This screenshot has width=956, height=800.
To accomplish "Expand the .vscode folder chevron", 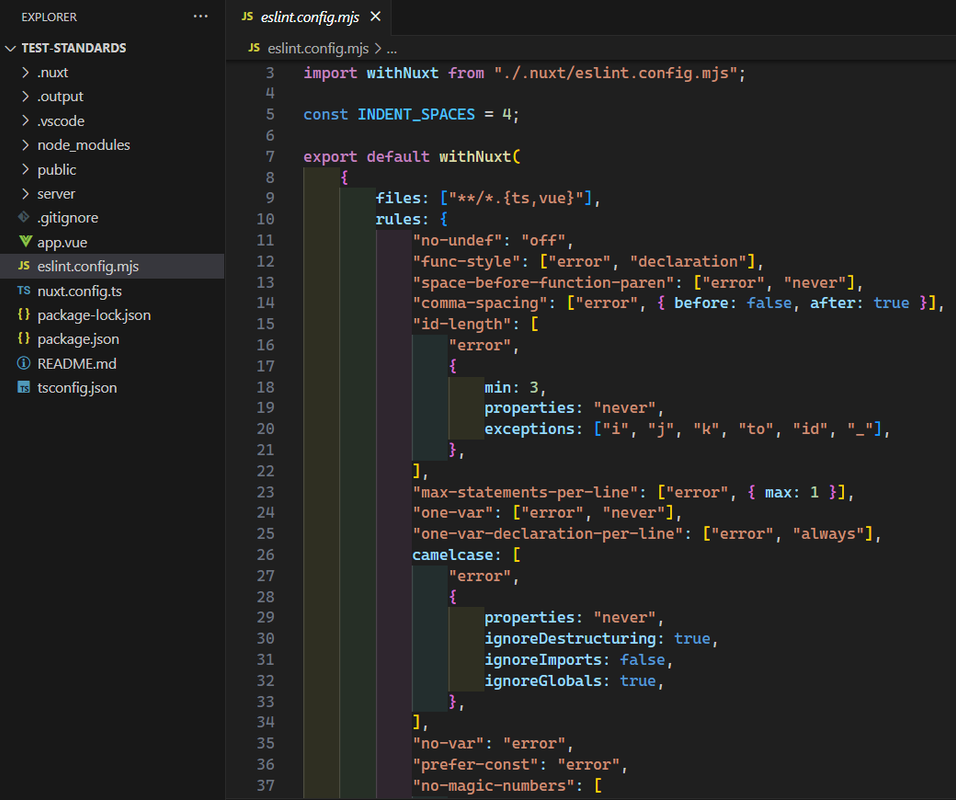I will [25, 121].
